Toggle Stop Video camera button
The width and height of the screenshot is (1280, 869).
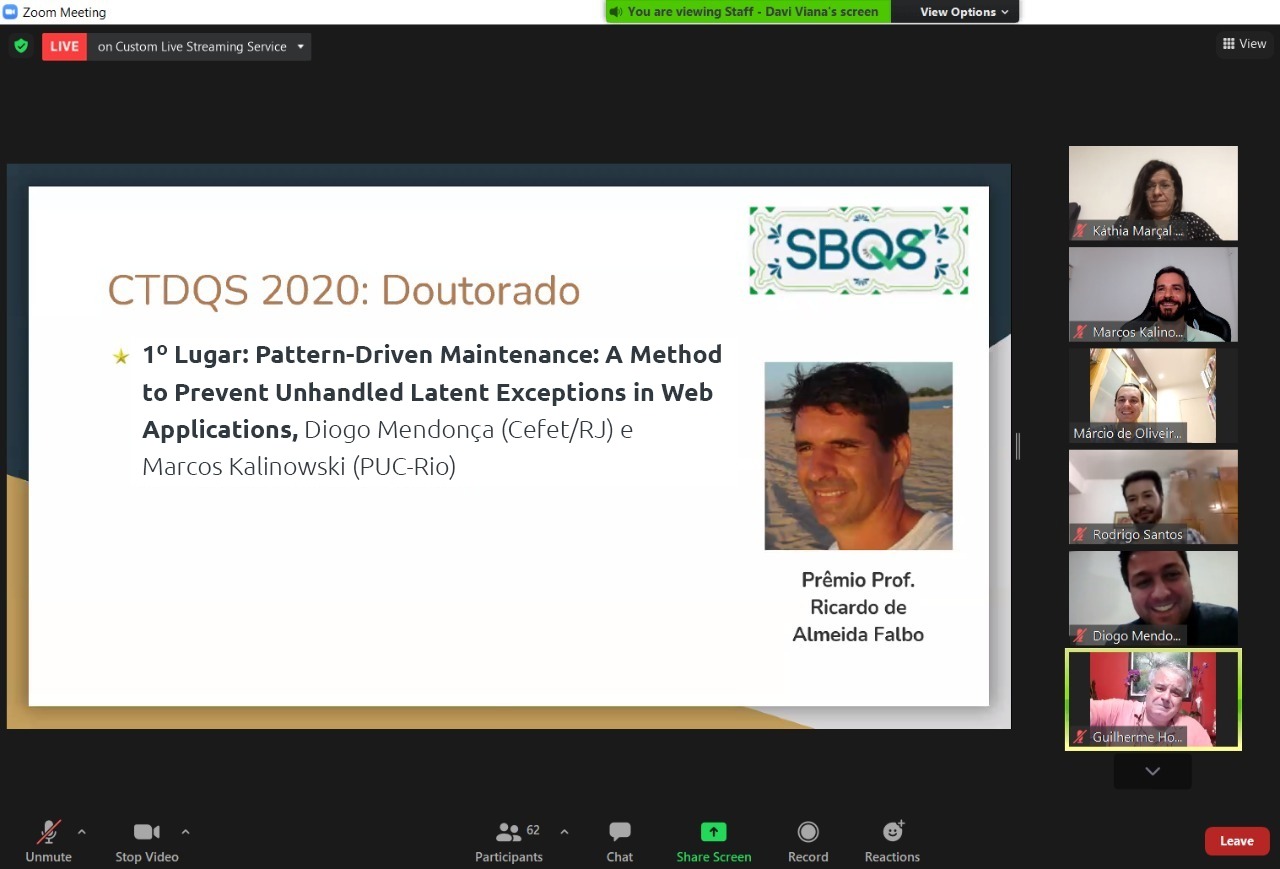(147, 833)
